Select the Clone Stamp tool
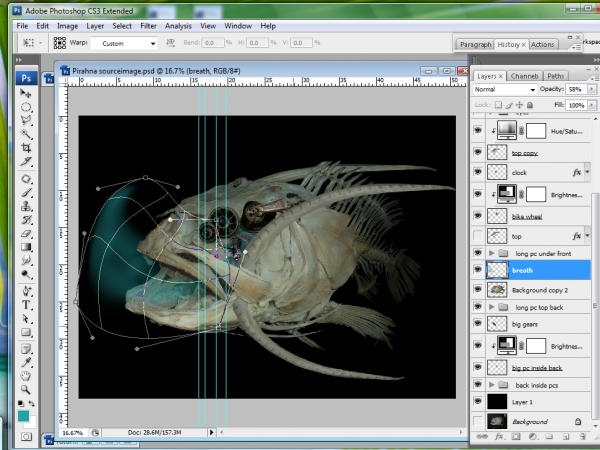Viewport: 600px width, 450px height. pyautogui.click(x=26, y=206)
